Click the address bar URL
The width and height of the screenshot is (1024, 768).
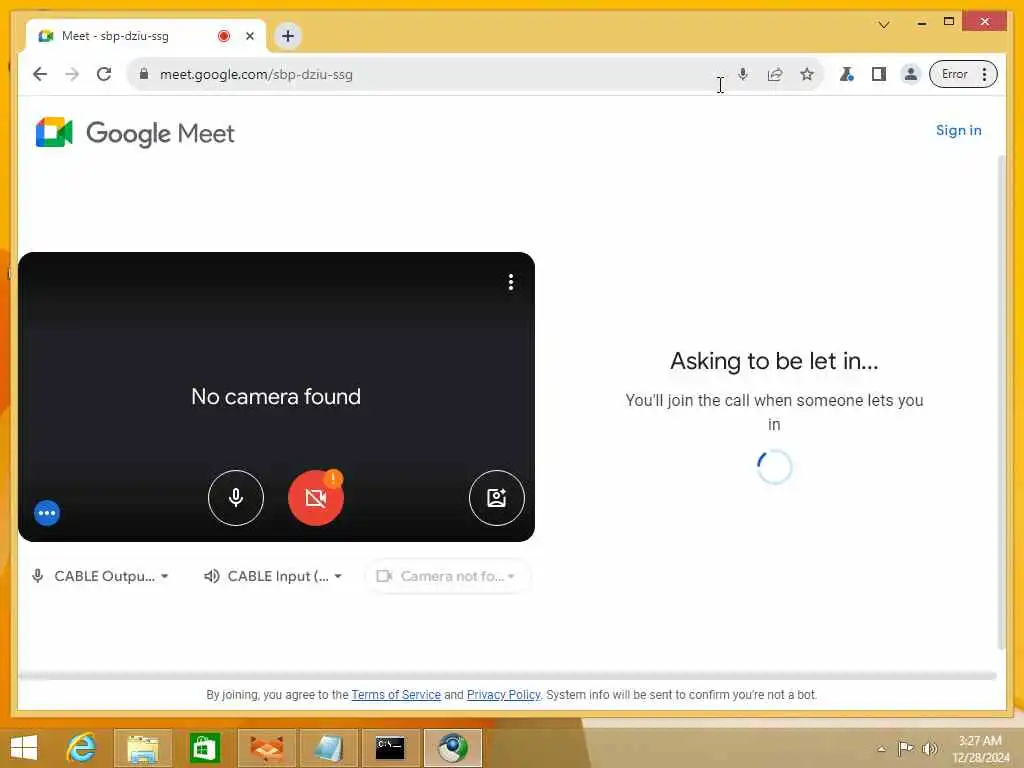point(256,74)
